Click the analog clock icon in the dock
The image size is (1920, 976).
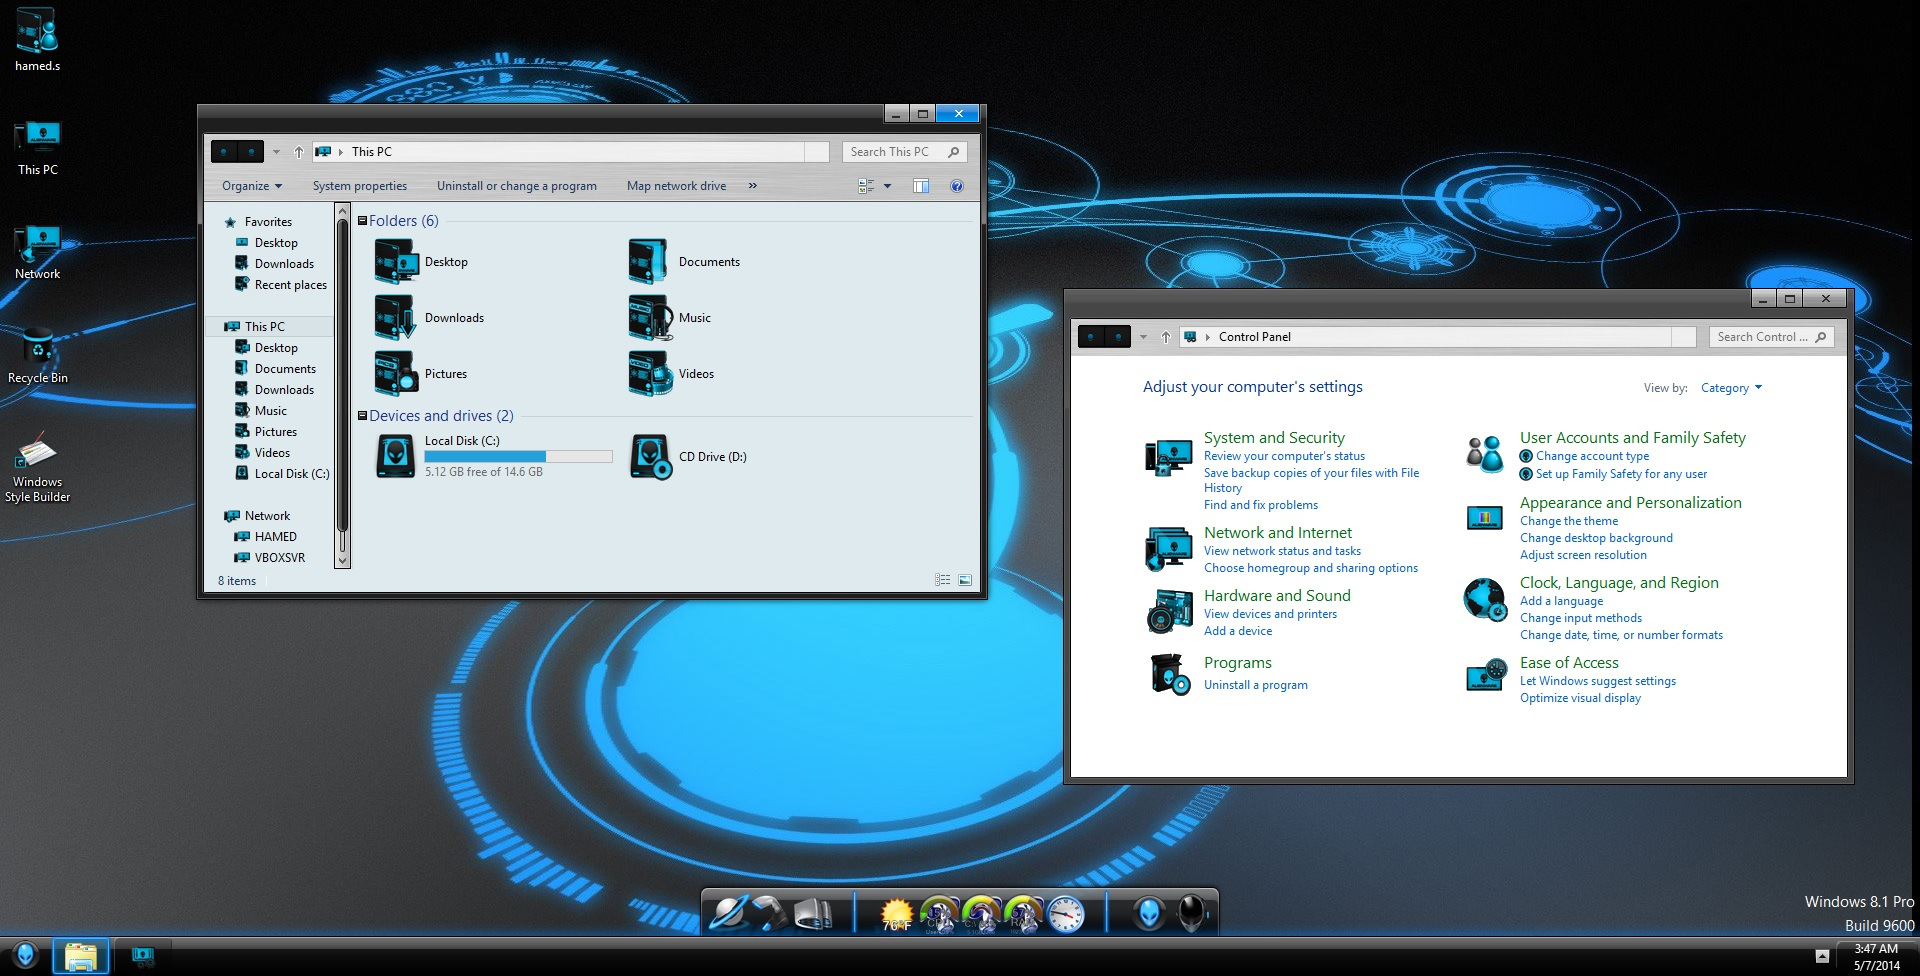(x=1066, y=914)
